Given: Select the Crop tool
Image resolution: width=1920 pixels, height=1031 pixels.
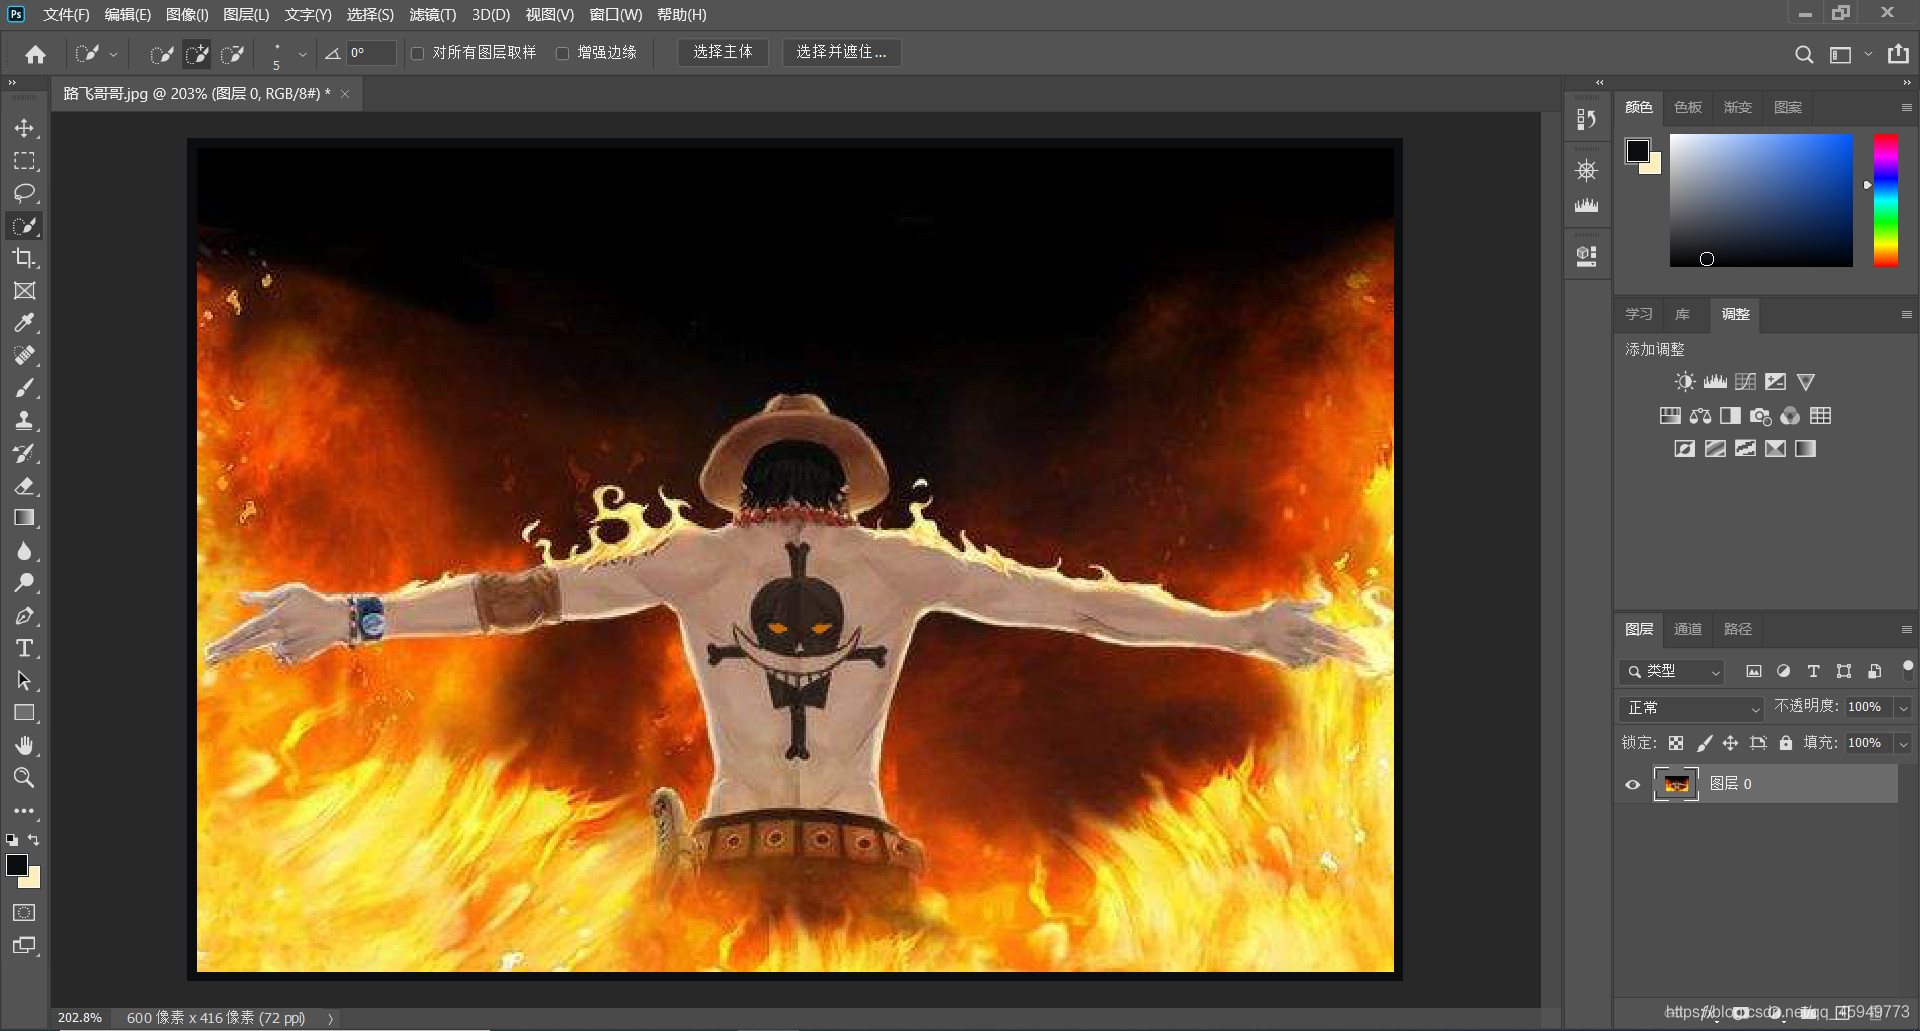Looking at the screenshot, I should coord(24,258).
